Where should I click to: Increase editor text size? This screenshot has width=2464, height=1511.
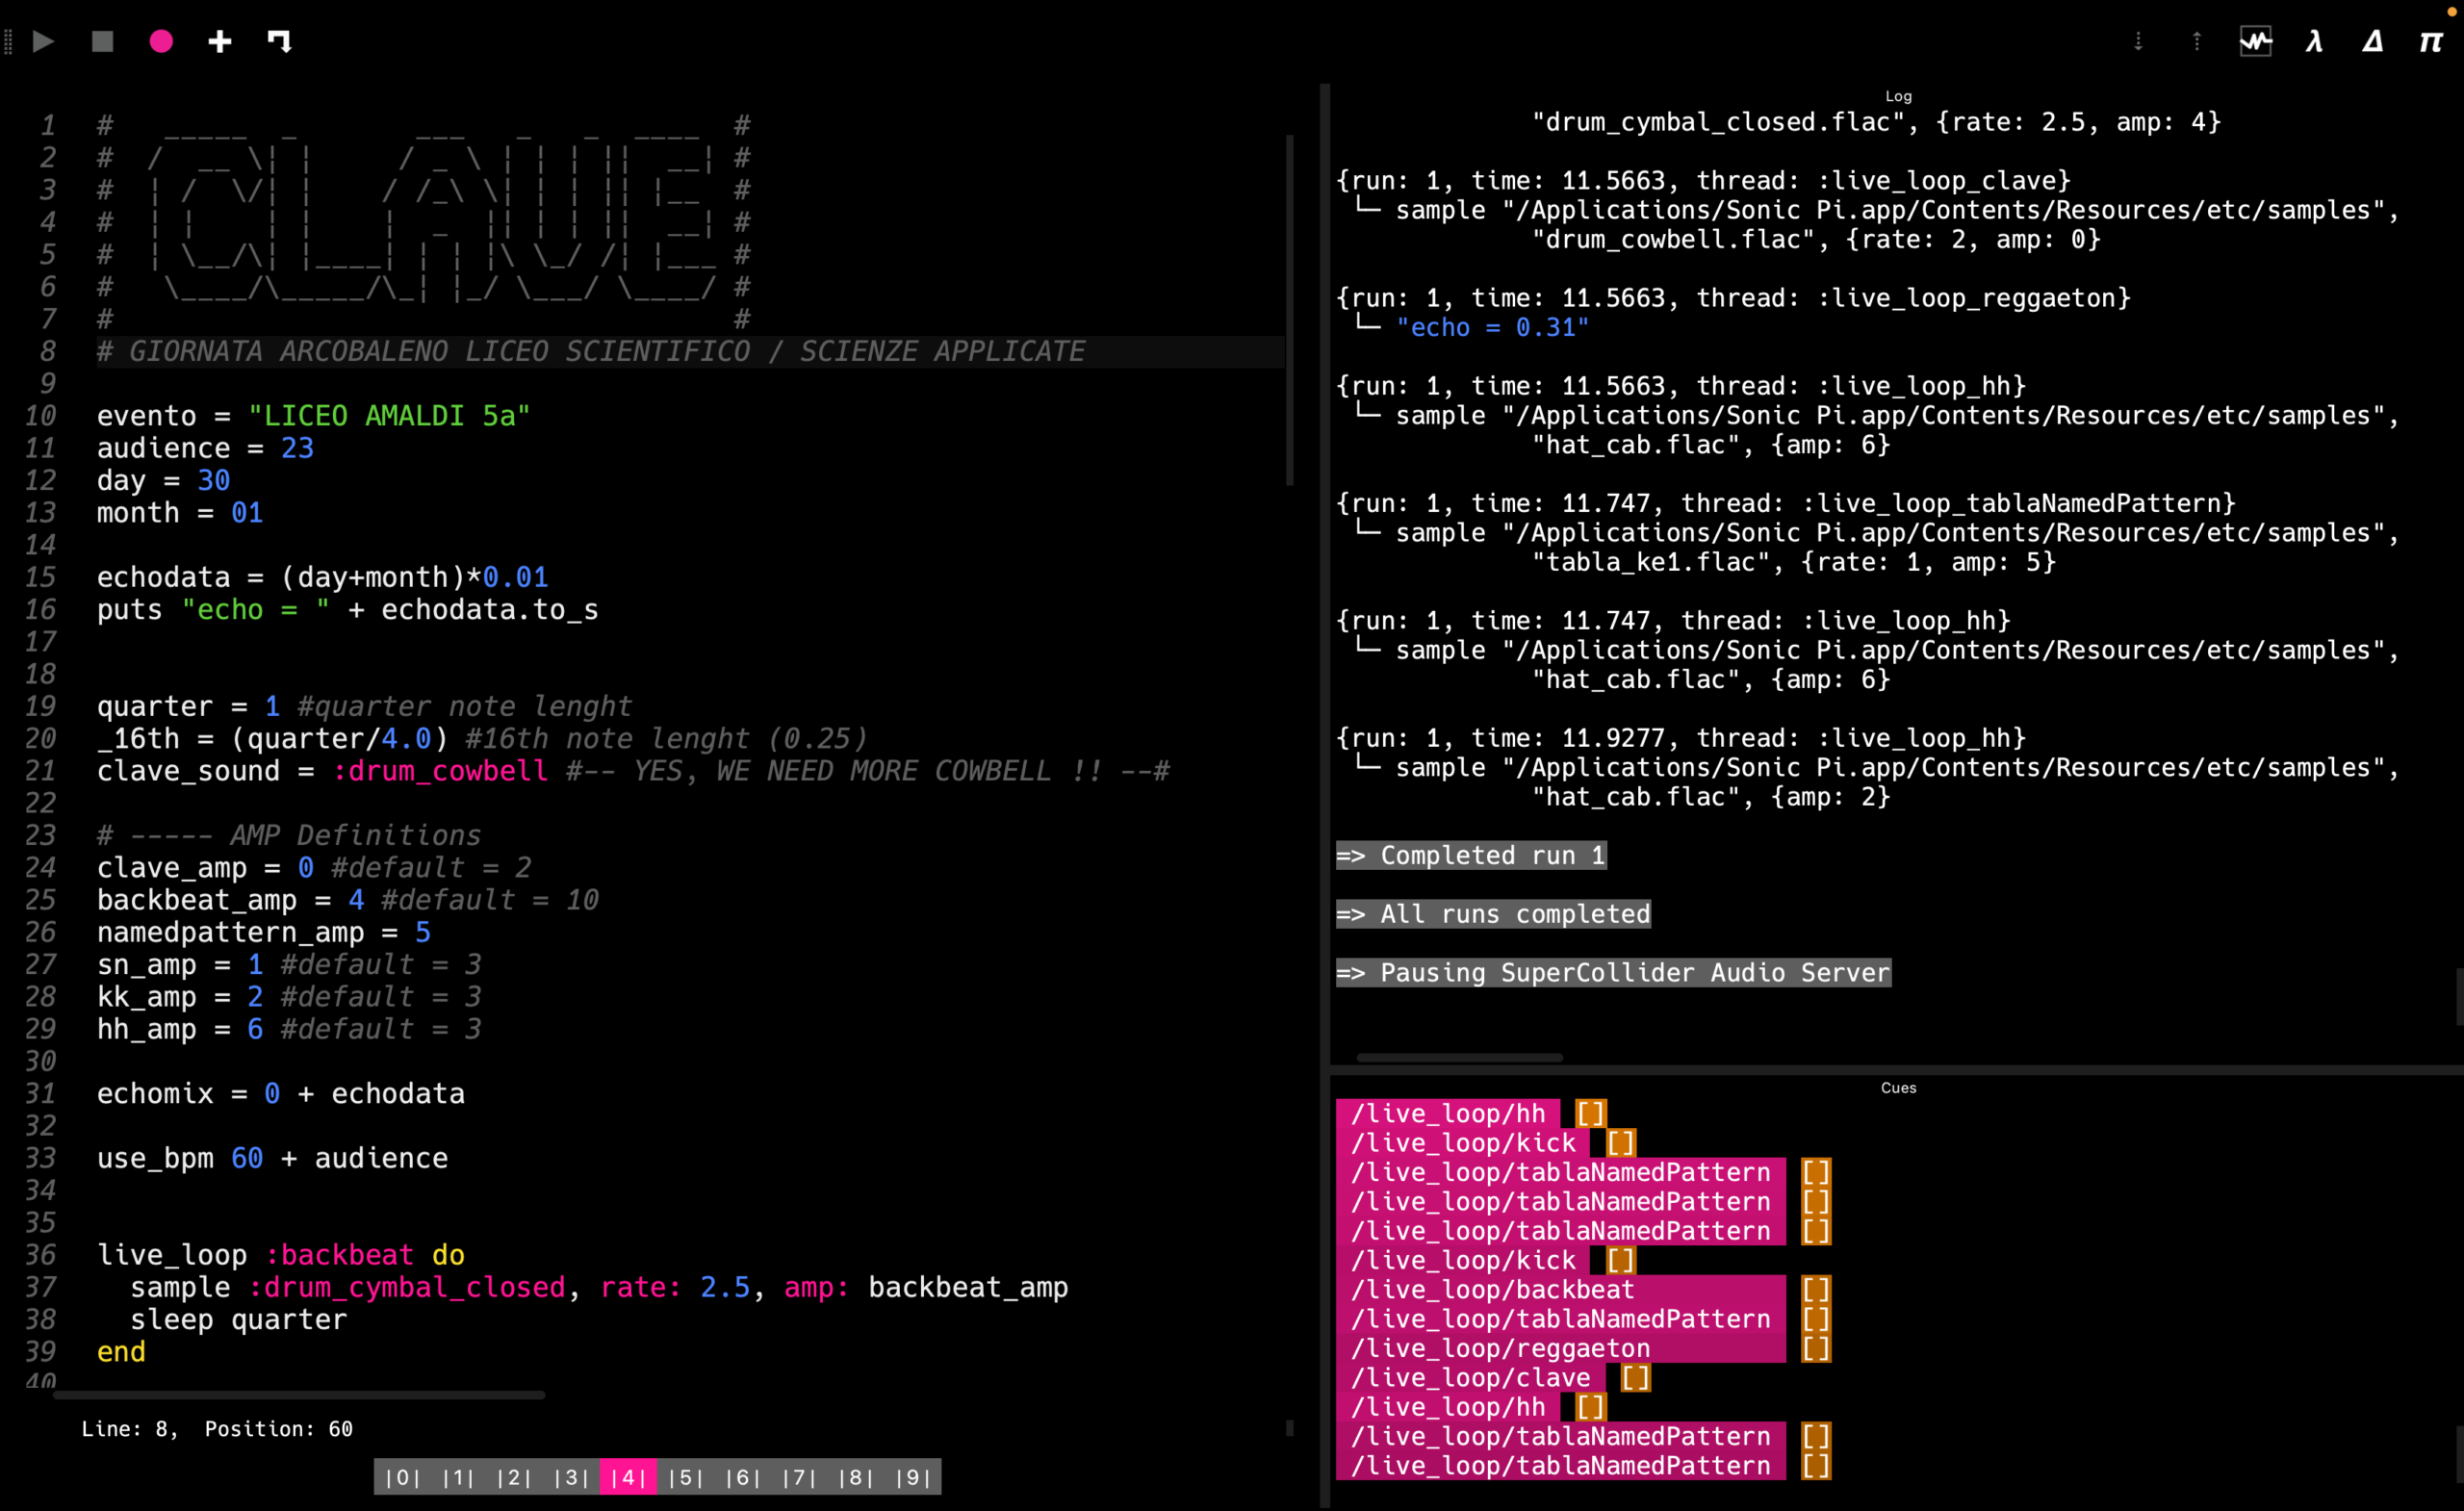tap(2196, 41)
